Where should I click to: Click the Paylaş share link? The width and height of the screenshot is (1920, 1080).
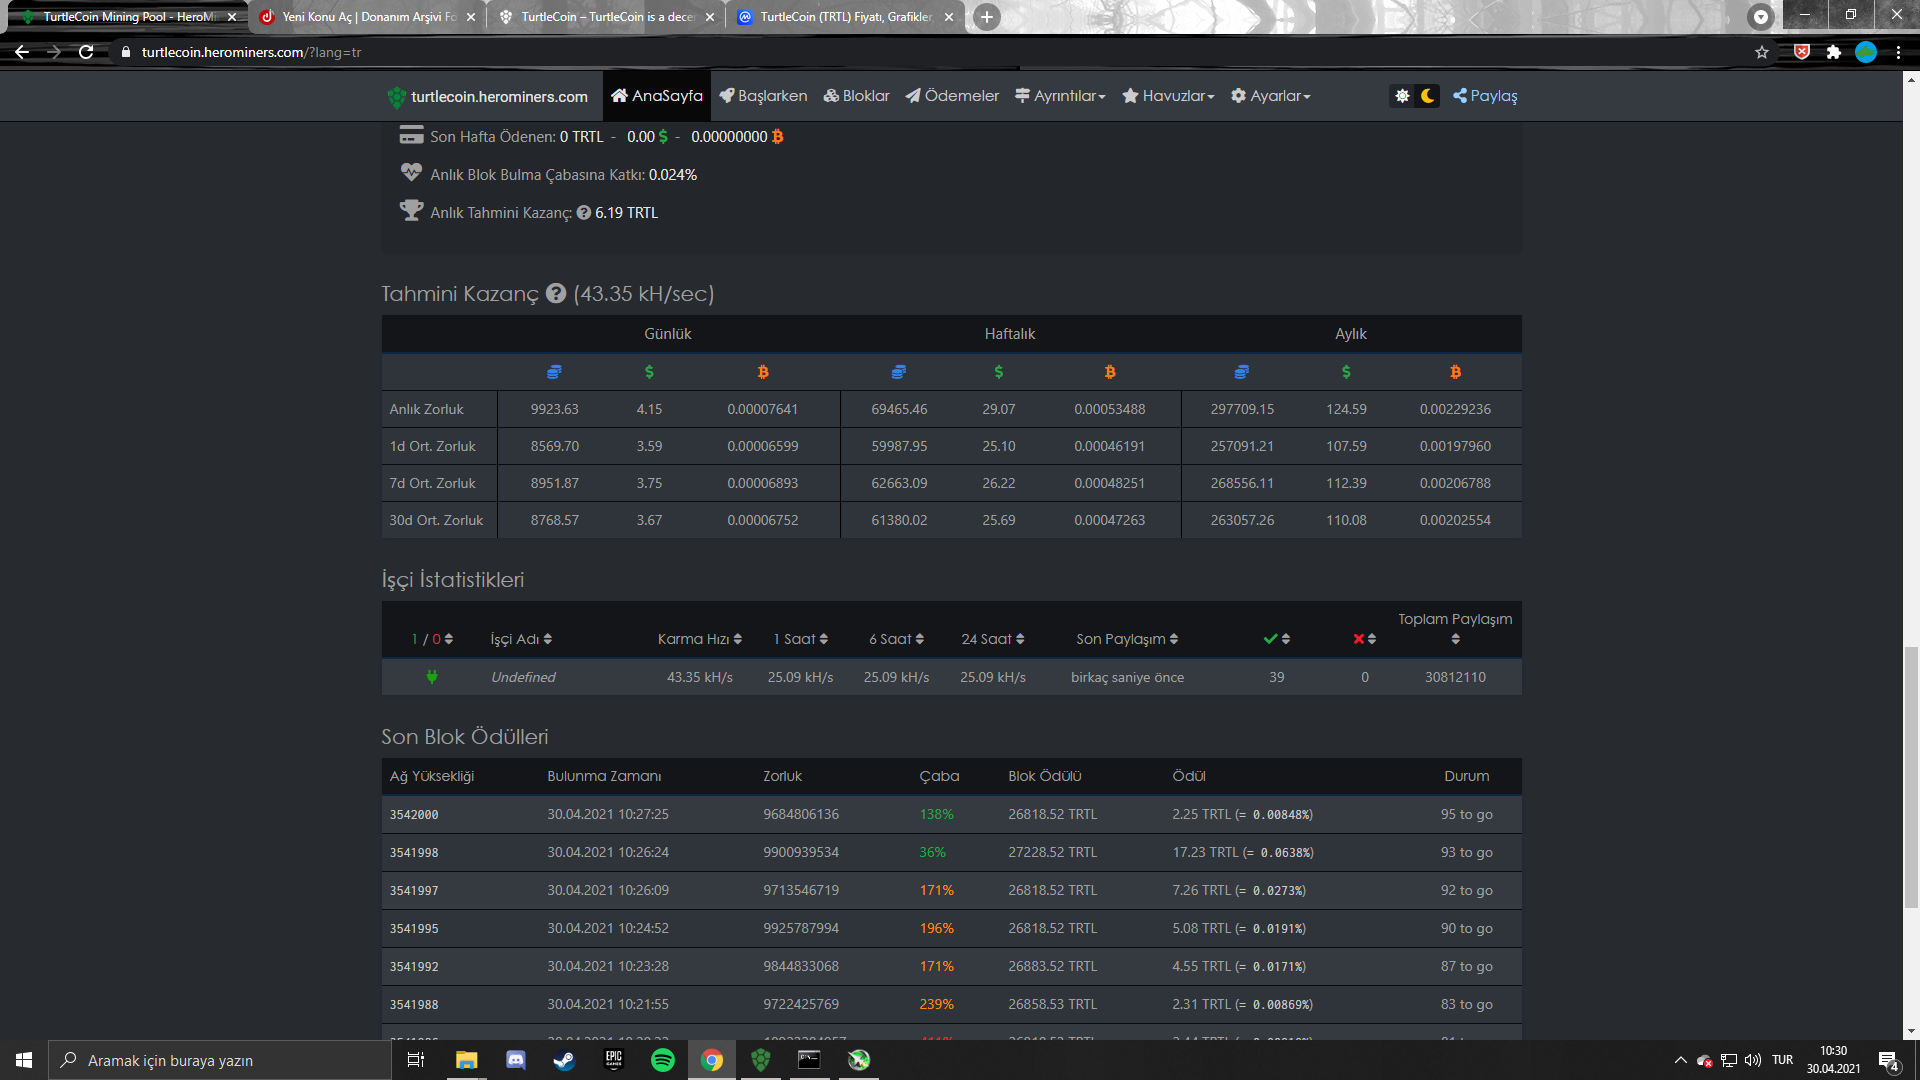[x=1485, y=96]
